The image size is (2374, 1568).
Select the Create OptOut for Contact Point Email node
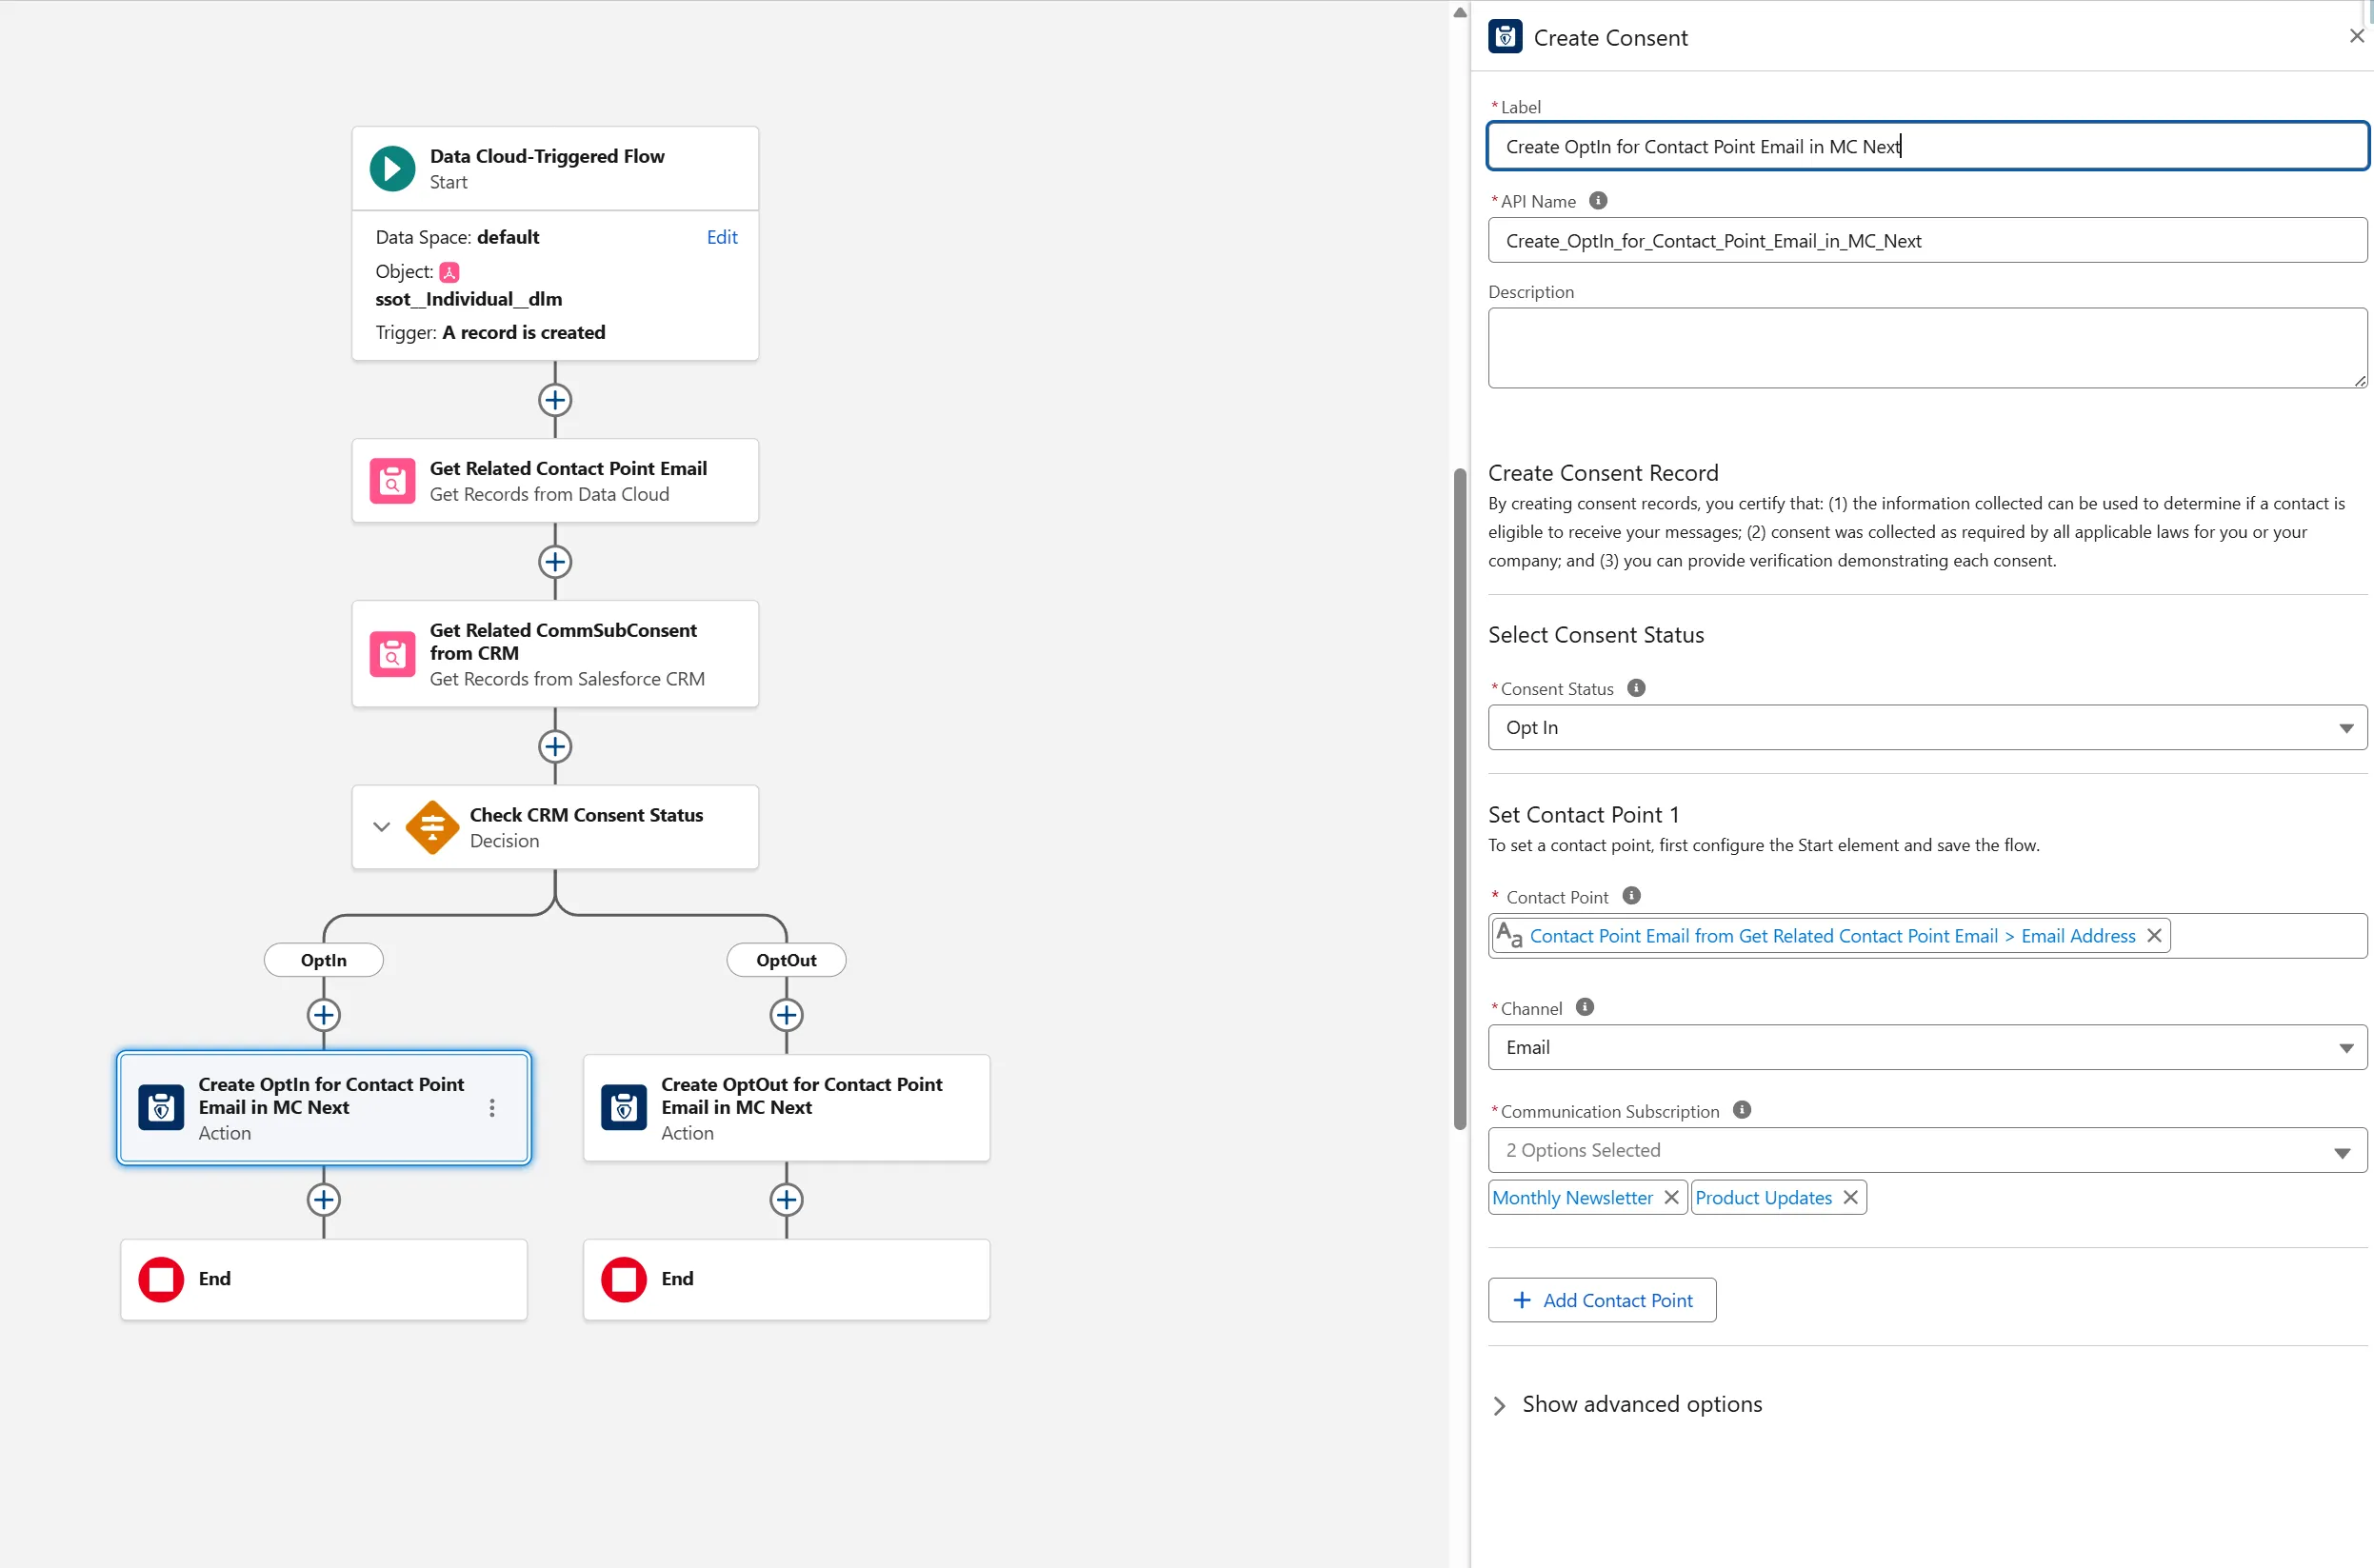click(x=787, y=1108)
